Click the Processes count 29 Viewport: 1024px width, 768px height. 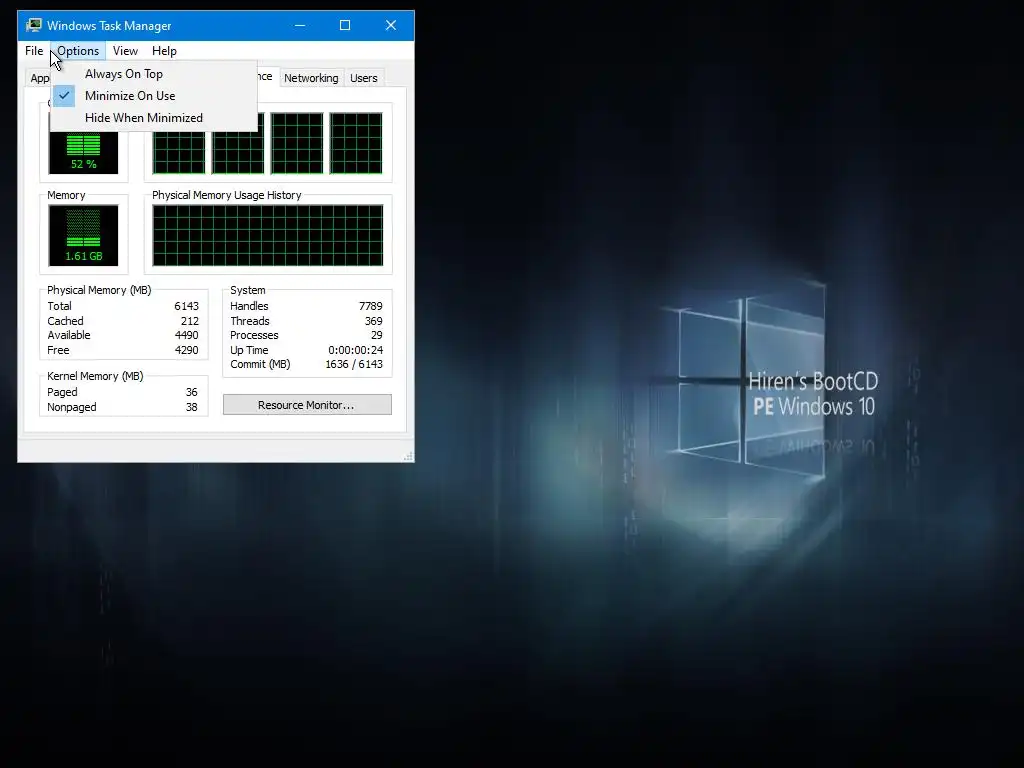(377, 336)
